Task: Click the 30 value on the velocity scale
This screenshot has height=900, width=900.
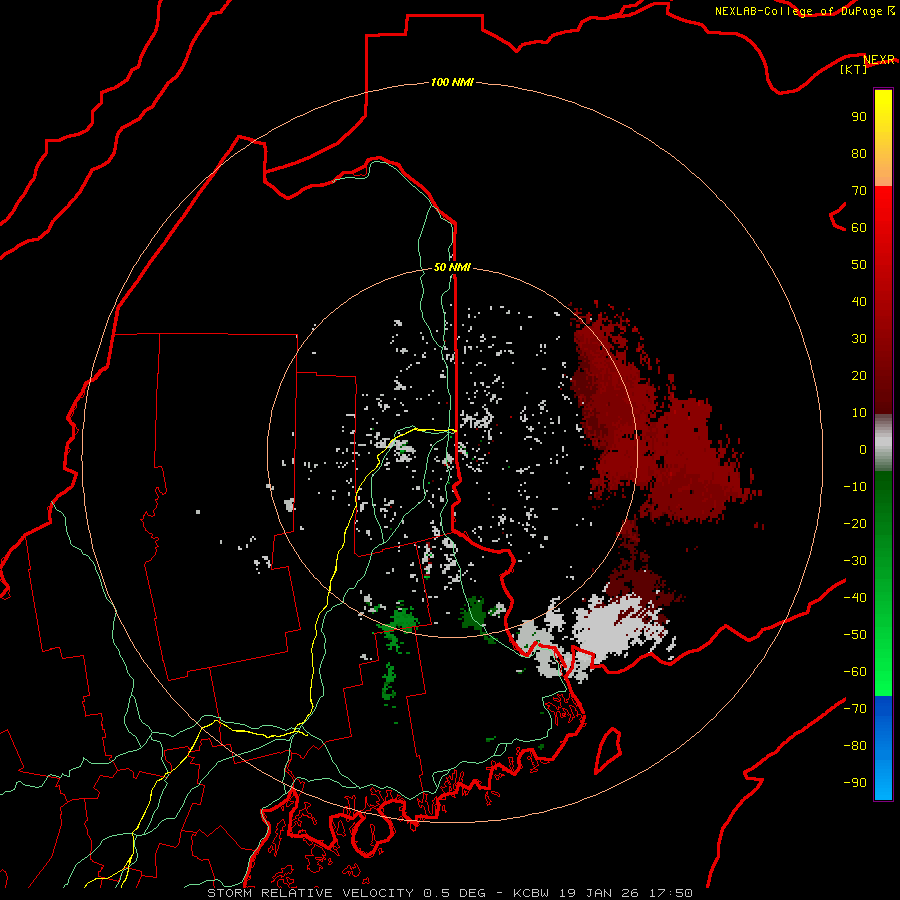Action: [859, 339]
